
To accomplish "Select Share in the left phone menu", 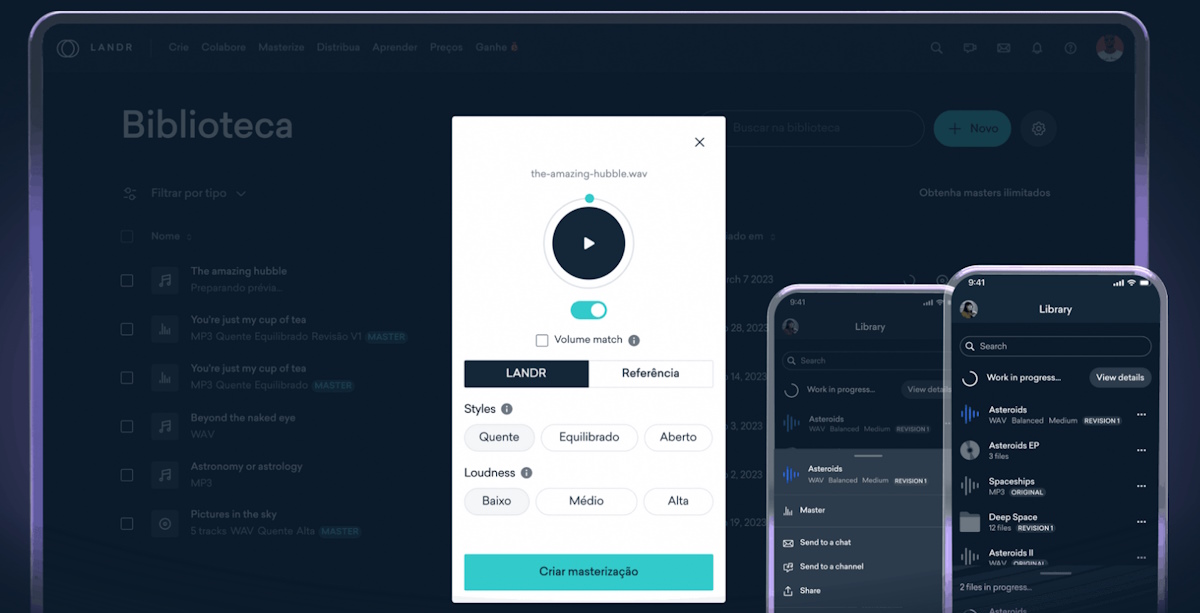I will (802, 590).
